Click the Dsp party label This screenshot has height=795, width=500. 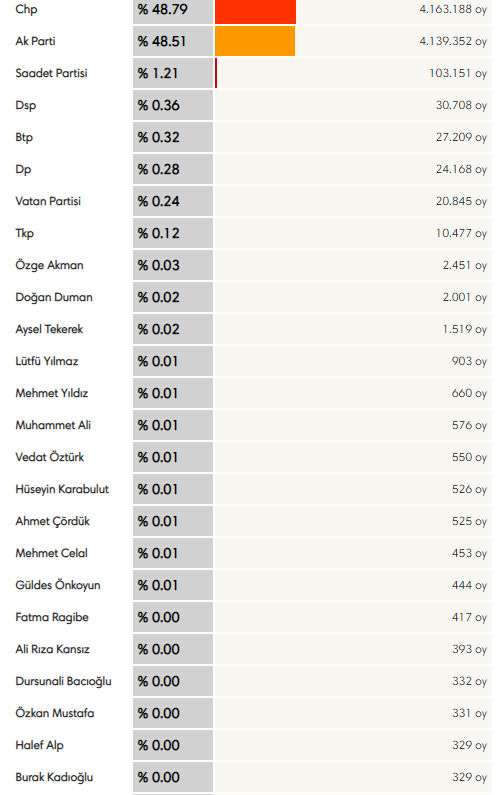(x=26, y=105)
